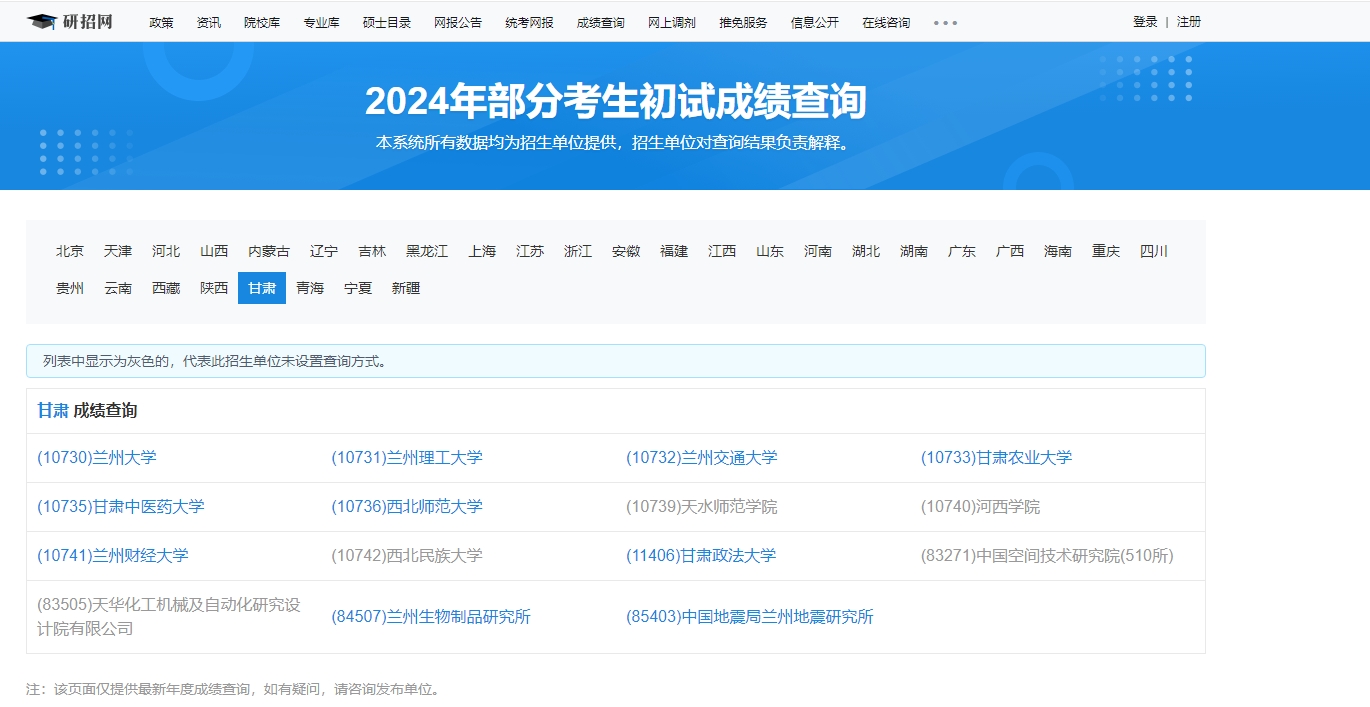The width and height of the screenshot is (1370, 707).
Task: Click grayed (10742)西北民族大学 entry
Action: pos(407,556)
